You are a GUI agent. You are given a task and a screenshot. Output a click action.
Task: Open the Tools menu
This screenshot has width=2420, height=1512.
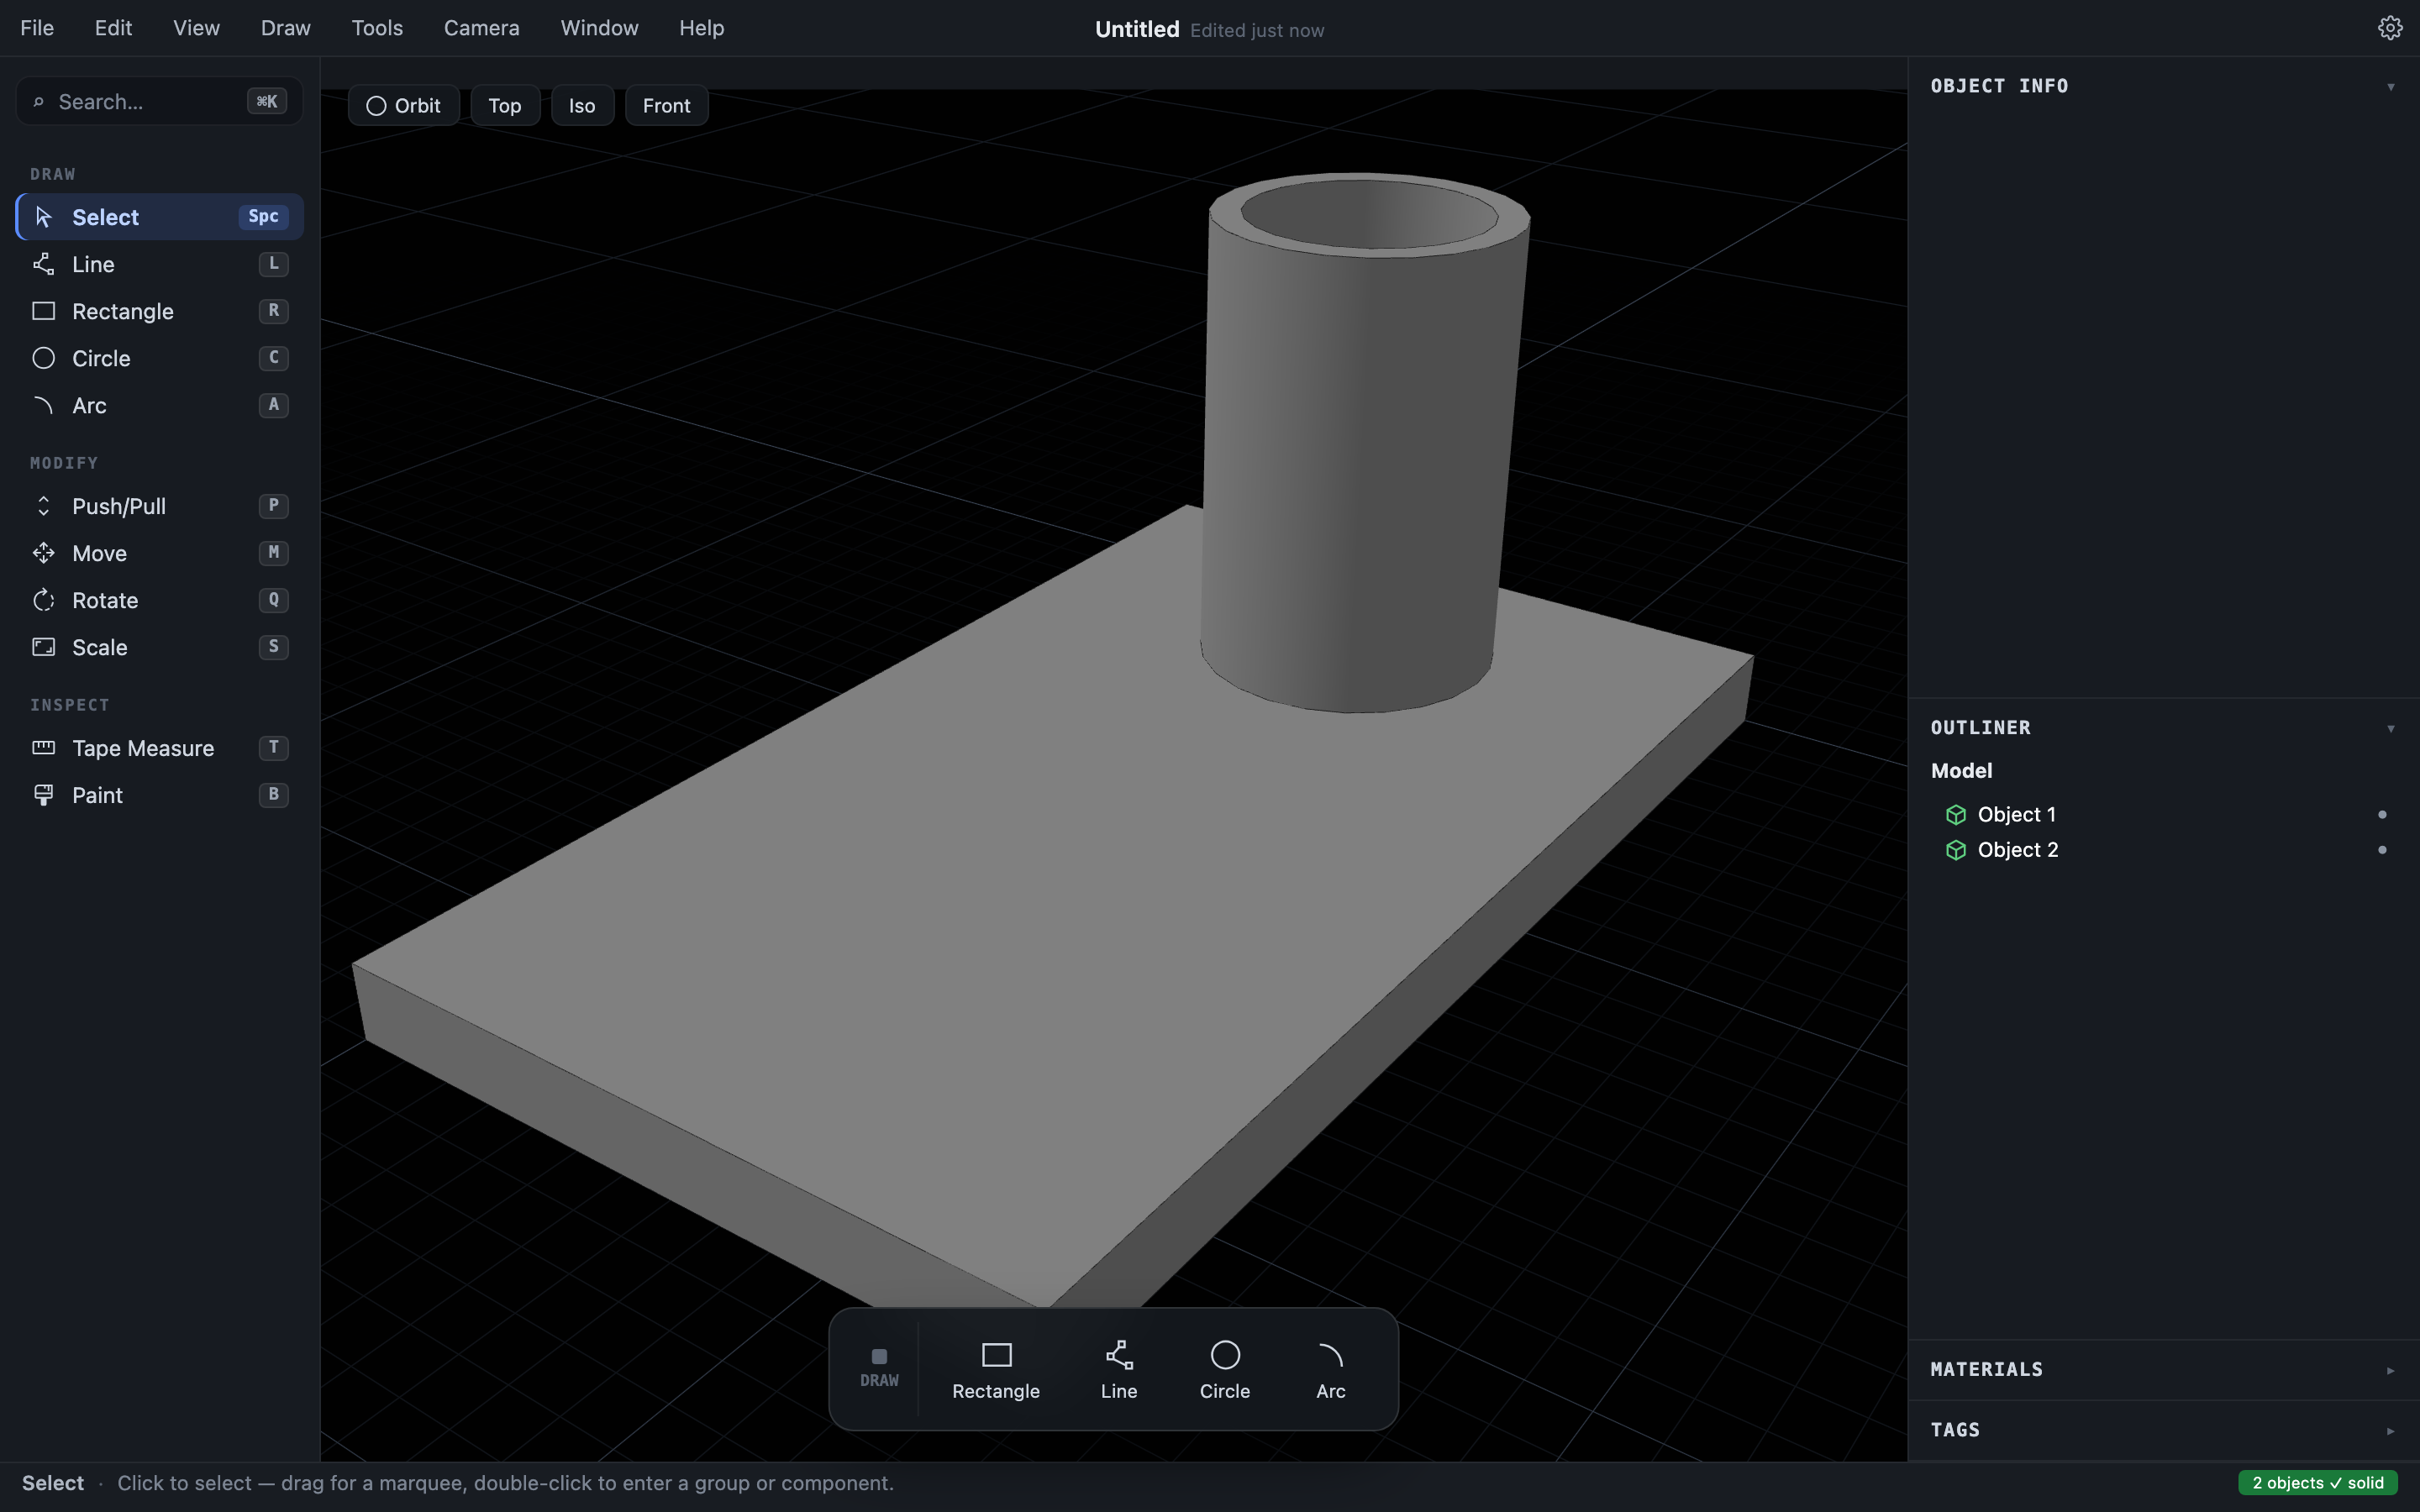click(377, 28)
